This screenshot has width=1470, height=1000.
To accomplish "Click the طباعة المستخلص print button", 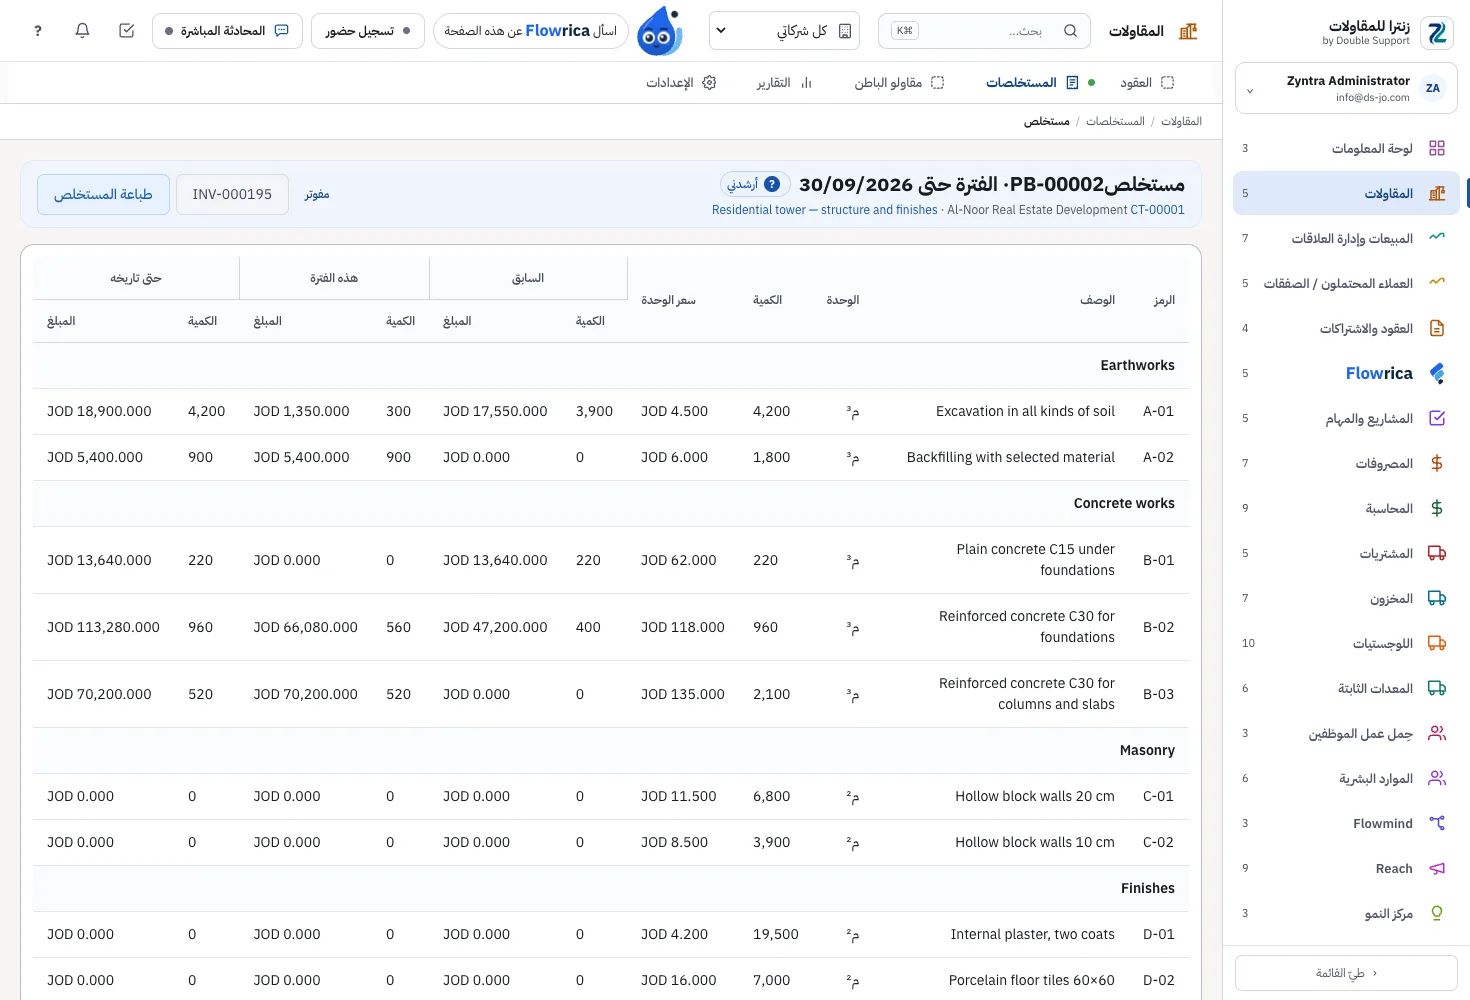I will click(x=104, y=194).
